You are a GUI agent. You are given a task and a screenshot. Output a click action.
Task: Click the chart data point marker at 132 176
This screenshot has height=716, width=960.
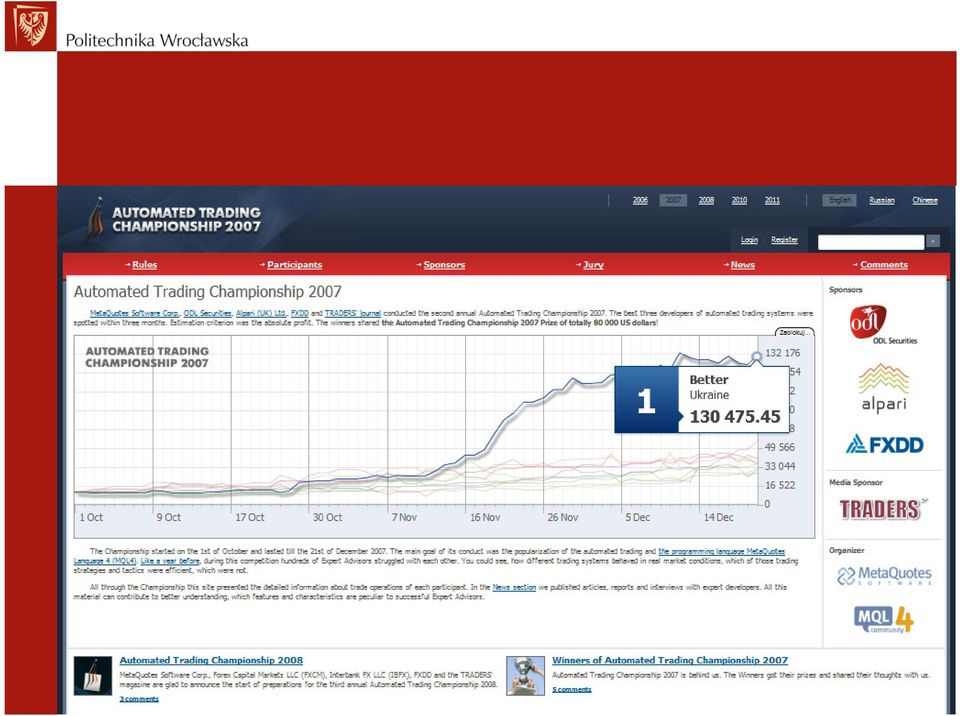(757, 356)
